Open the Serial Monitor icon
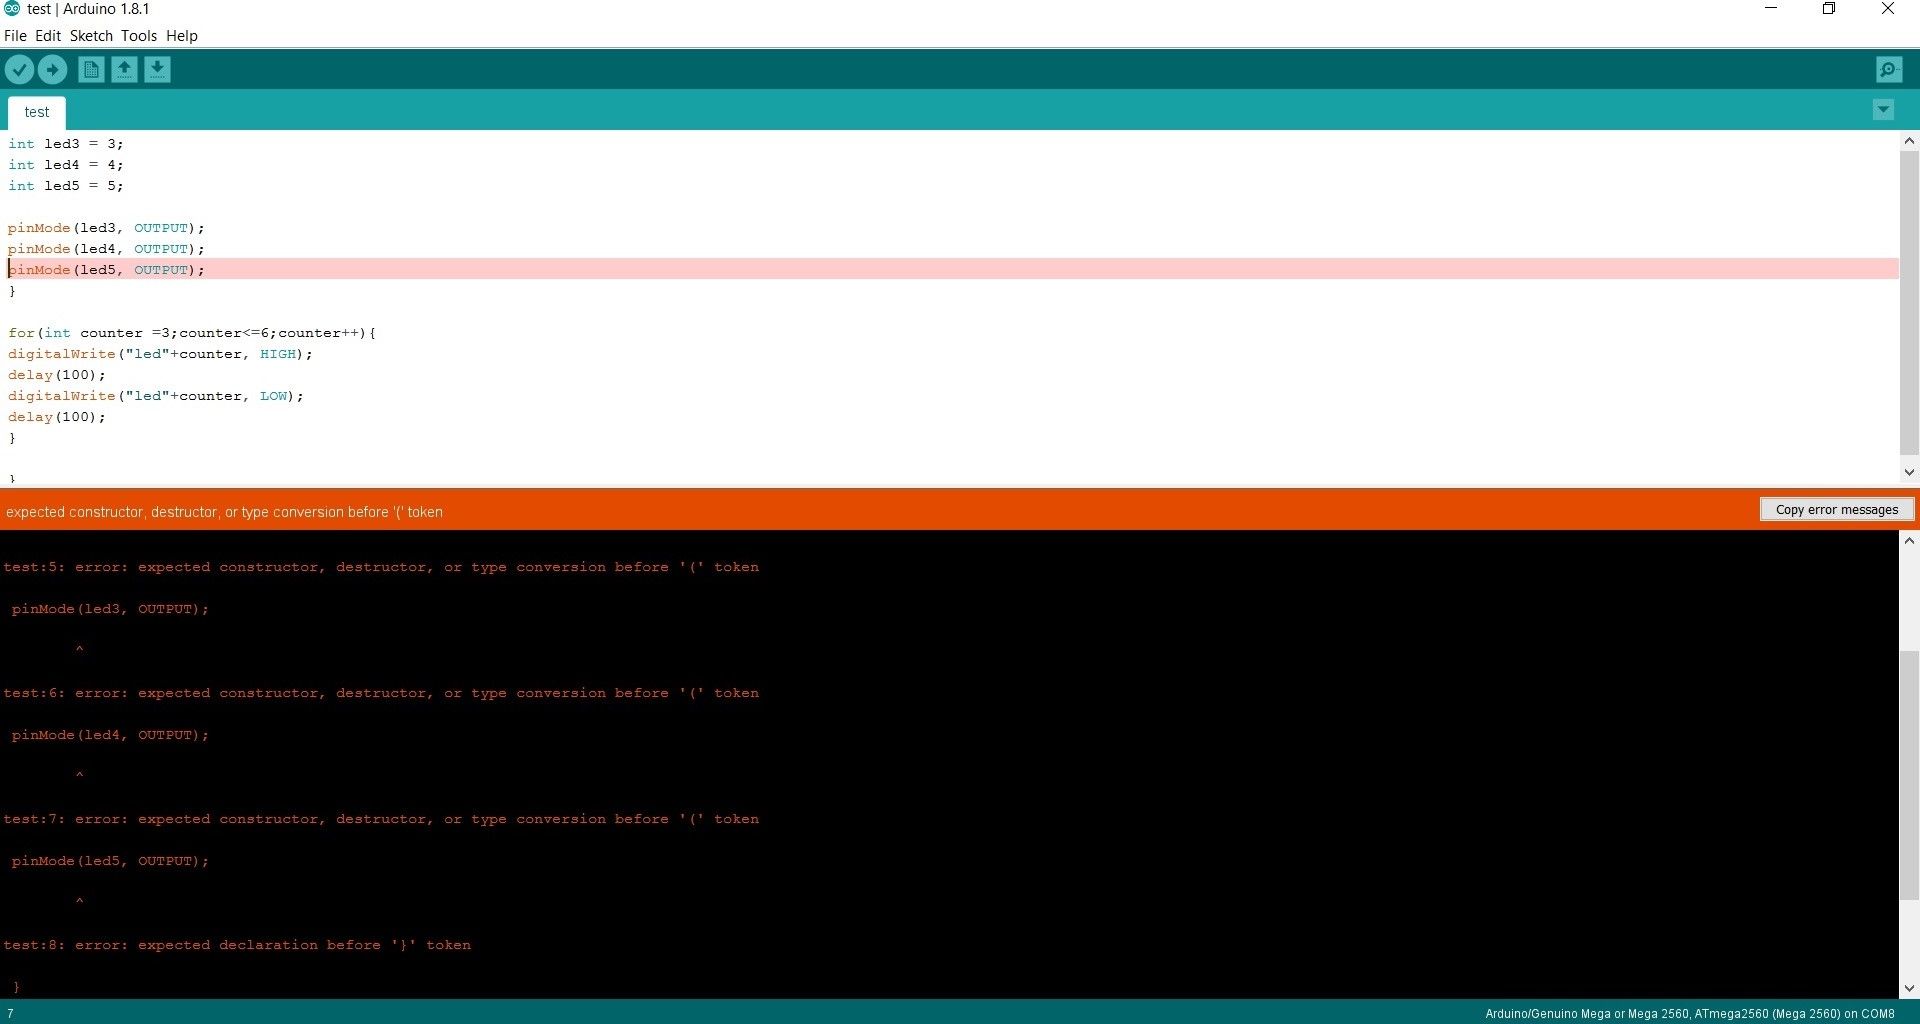 click(x=1889, y=69)
